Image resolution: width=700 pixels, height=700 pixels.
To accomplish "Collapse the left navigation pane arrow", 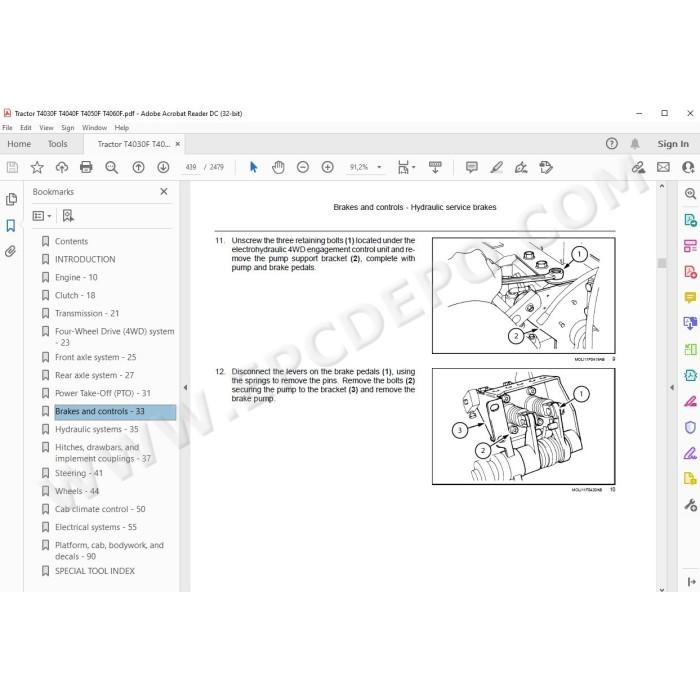I will pos(185,388).
